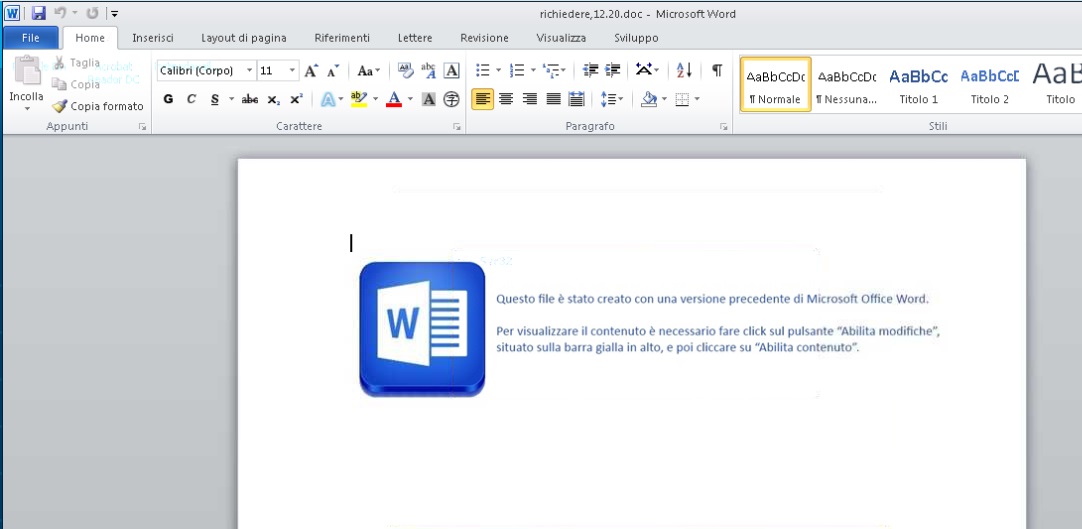Open the line spacing menu
This screenshot has width=1082, height=529.
pos(611,99)
